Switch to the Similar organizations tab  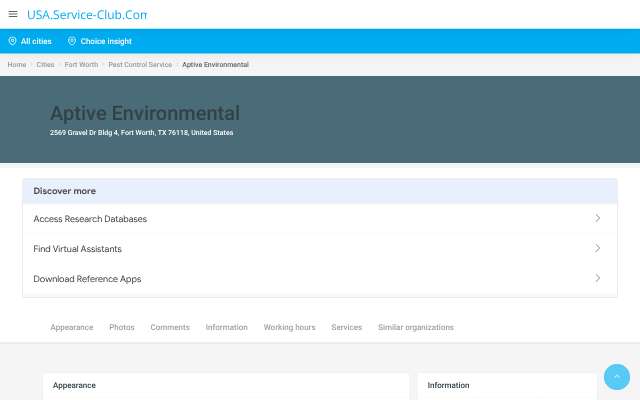(x=416, y=327)
